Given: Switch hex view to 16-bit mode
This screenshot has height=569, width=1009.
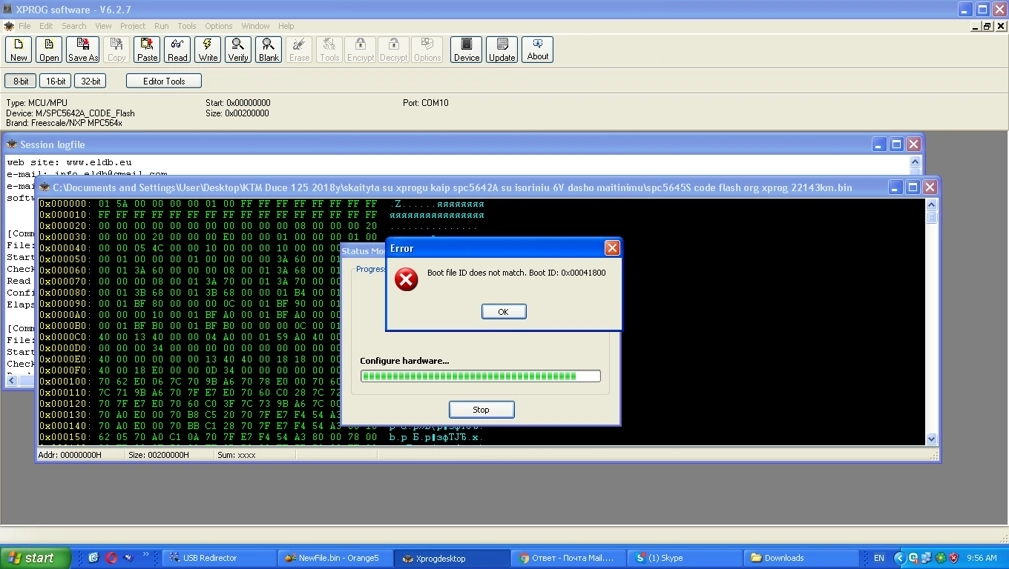Looking at the screenshot, I should [55, 81].
